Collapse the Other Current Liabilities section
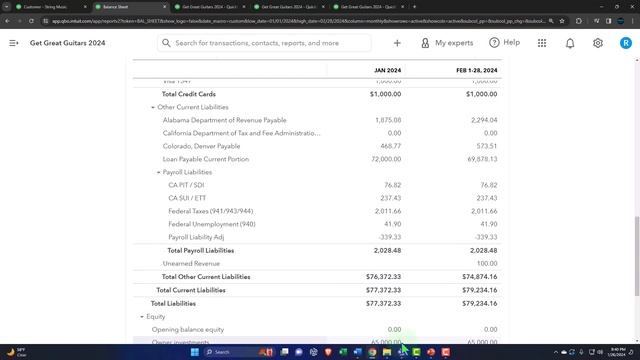This screenshot has width=640, height=360. pyautogui.click(x=153, y=107)
